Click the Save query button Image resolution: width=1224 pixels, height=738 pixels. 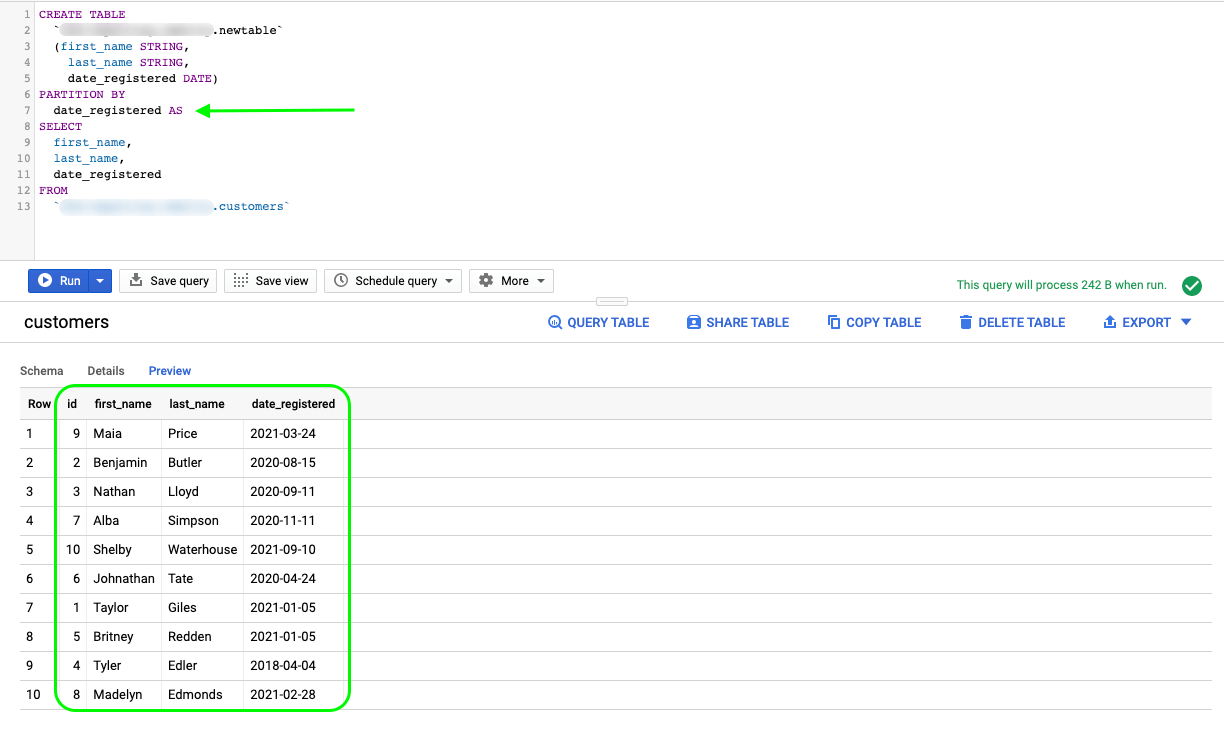(168, 281)
